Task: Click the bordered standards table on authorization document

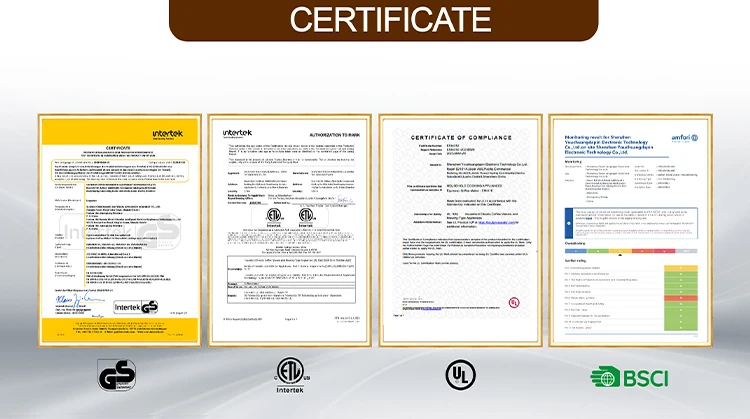Action: [x=291, y=280]
